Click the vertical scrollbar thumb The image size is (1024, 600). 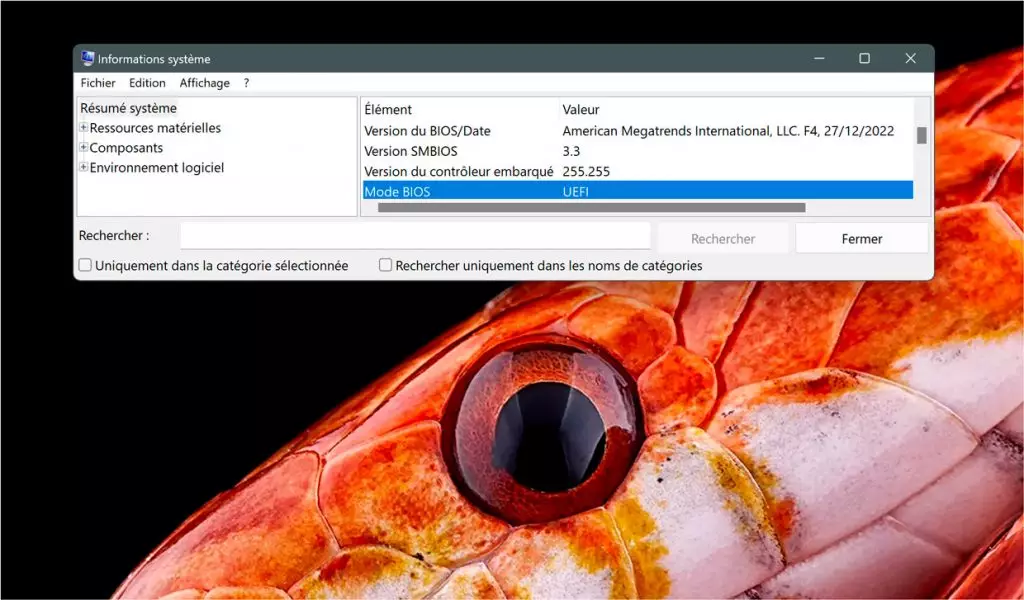[x=921, y=135]
